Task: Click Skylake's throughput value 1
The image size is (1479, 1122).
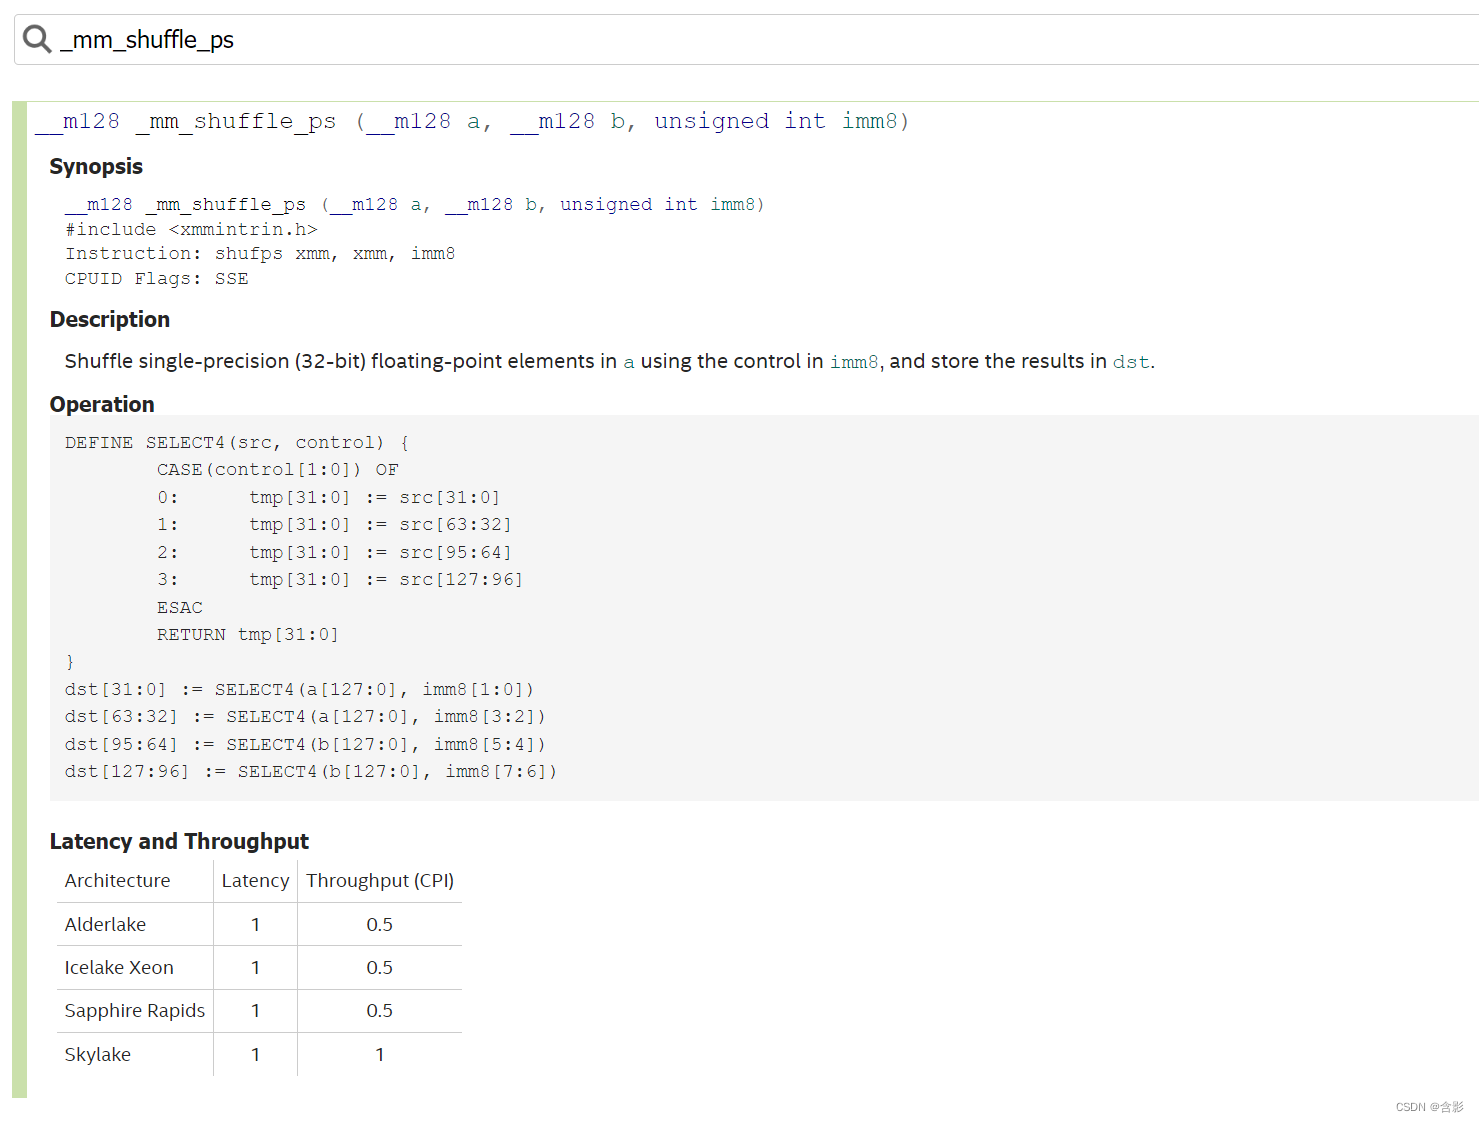Action: [x=380, y=1054]
